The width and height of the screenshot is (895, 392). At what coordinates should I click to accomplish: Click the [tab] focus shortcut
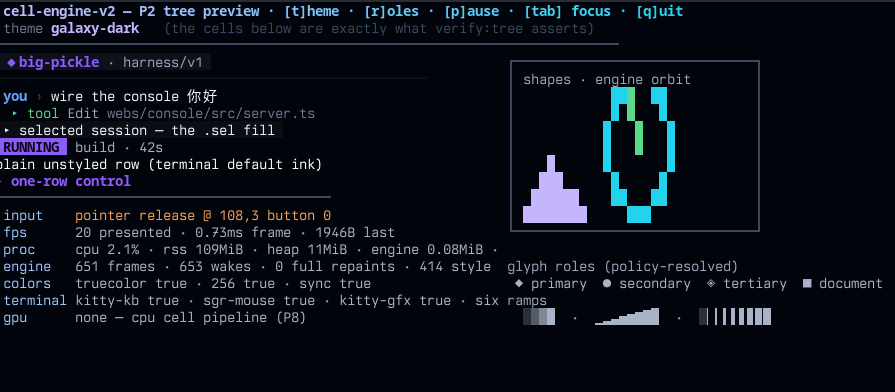coord(567,11)
